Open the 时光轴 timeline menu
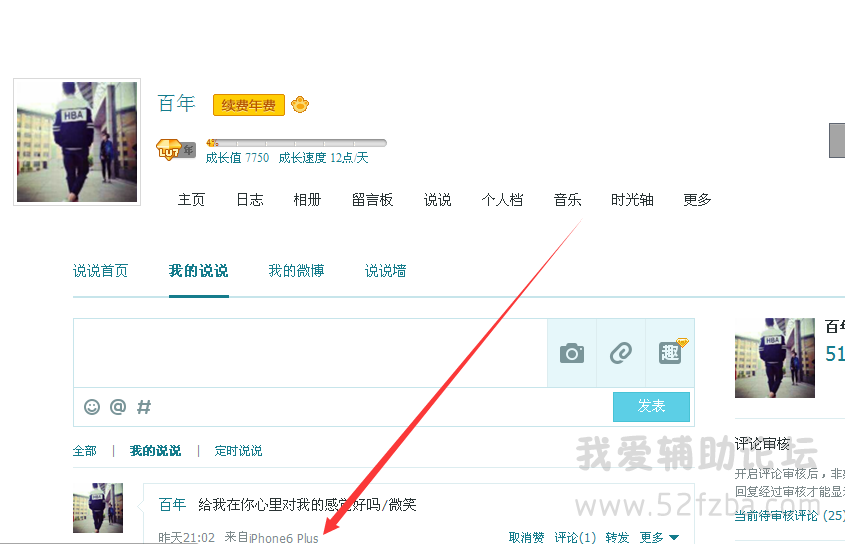 point(632,200)
